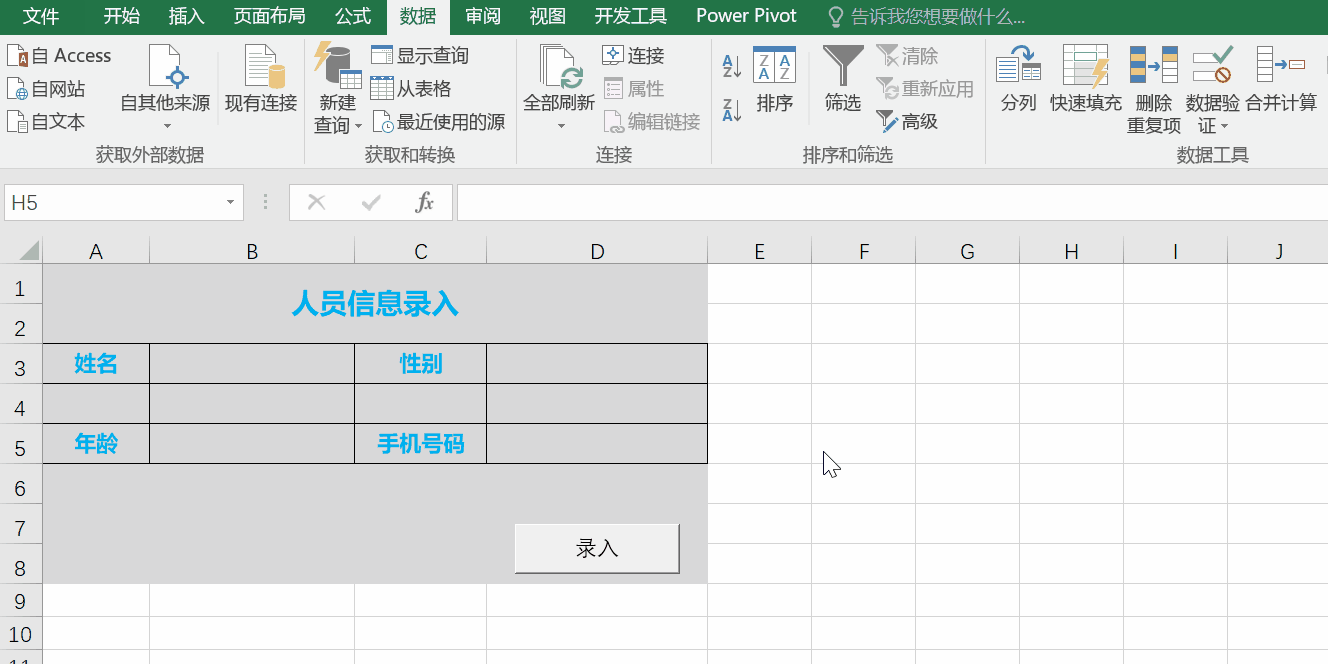Click the greyed 编辑链接 item
1328x664 pixels.
coord(652,122)
